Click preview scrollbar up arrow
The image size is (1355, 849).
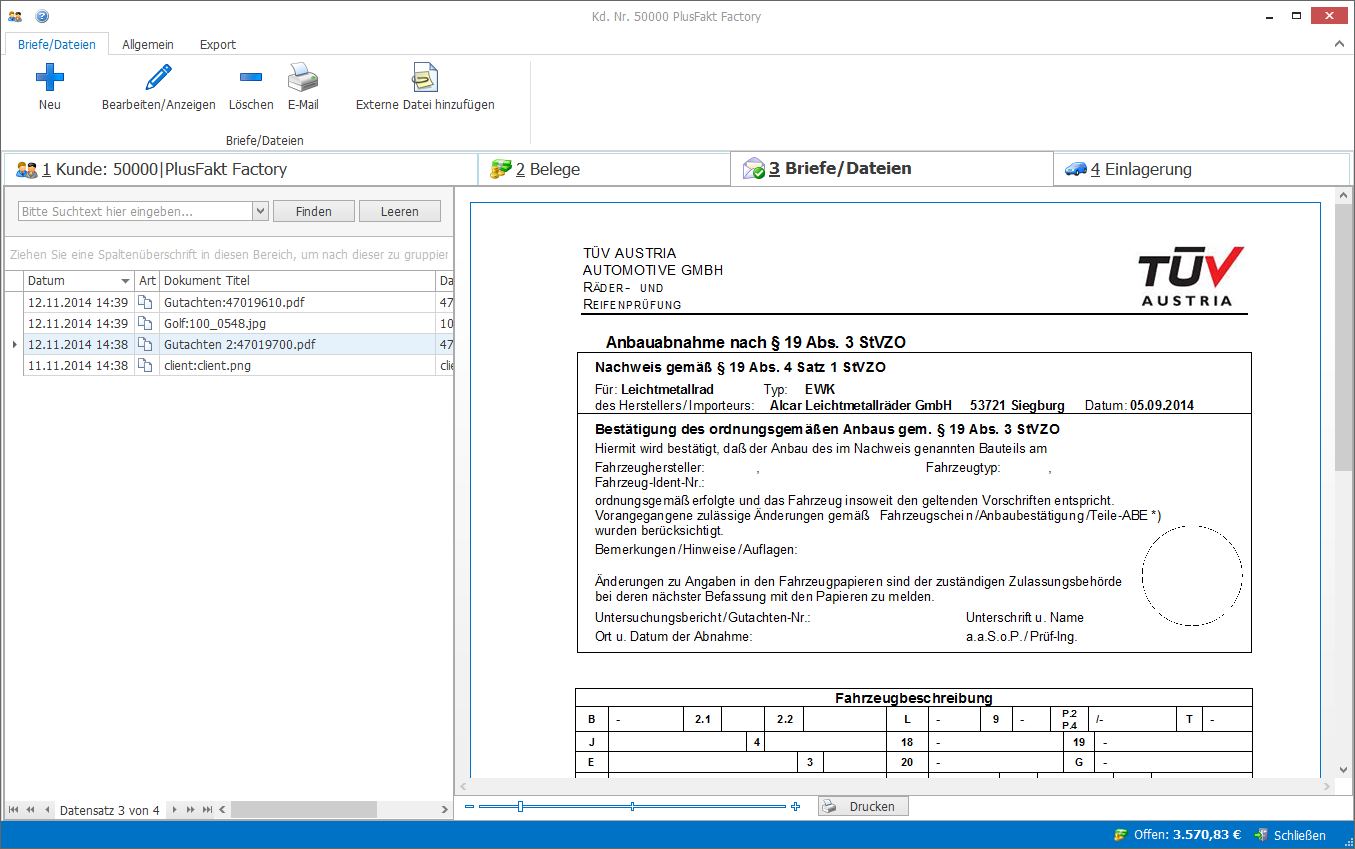1343,195
